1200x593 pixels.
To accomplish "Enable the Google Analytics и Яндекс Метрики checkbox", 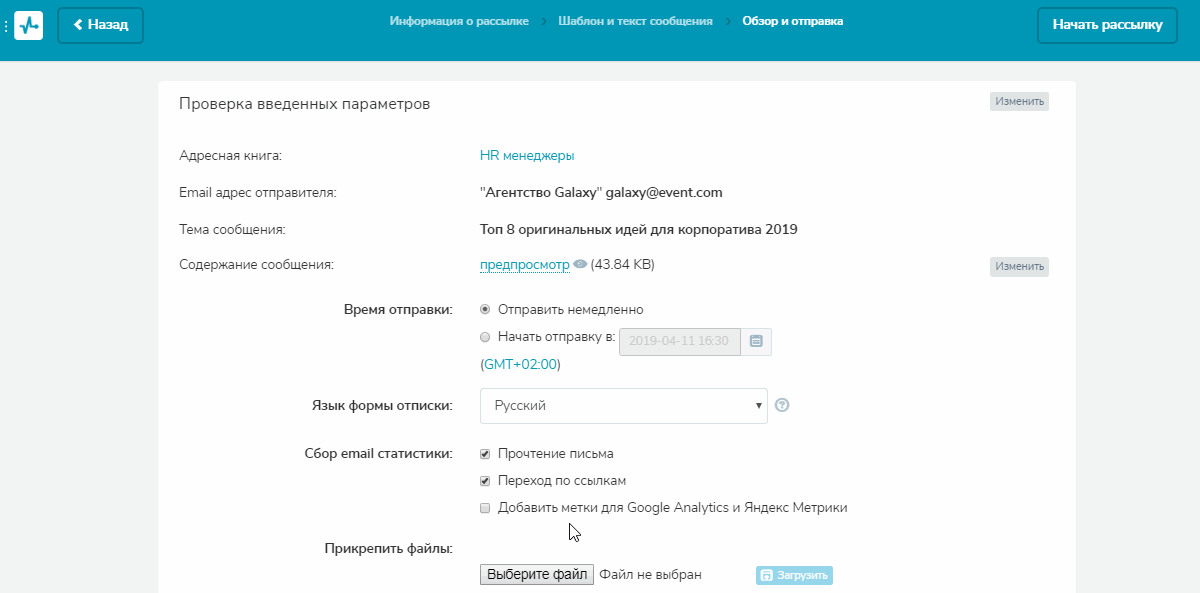I will [x=485, y=507].
